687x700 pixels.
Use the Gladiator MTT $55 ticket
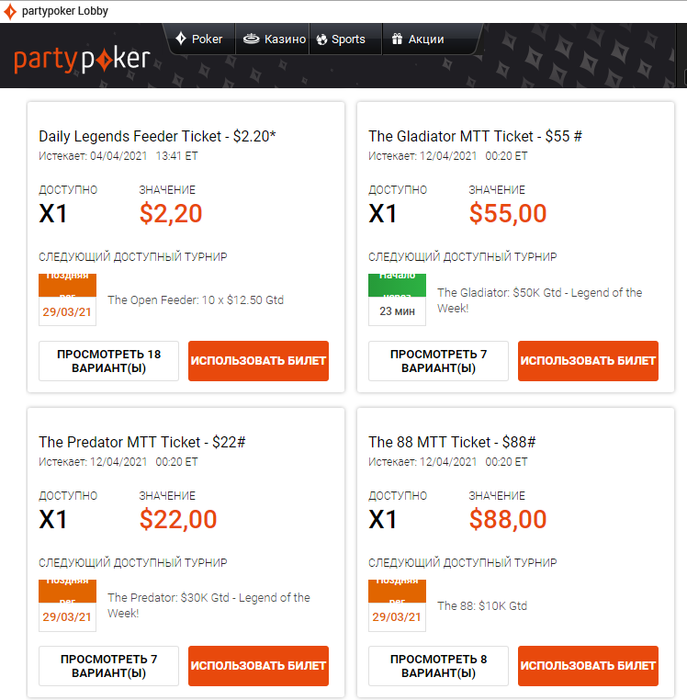588,361
